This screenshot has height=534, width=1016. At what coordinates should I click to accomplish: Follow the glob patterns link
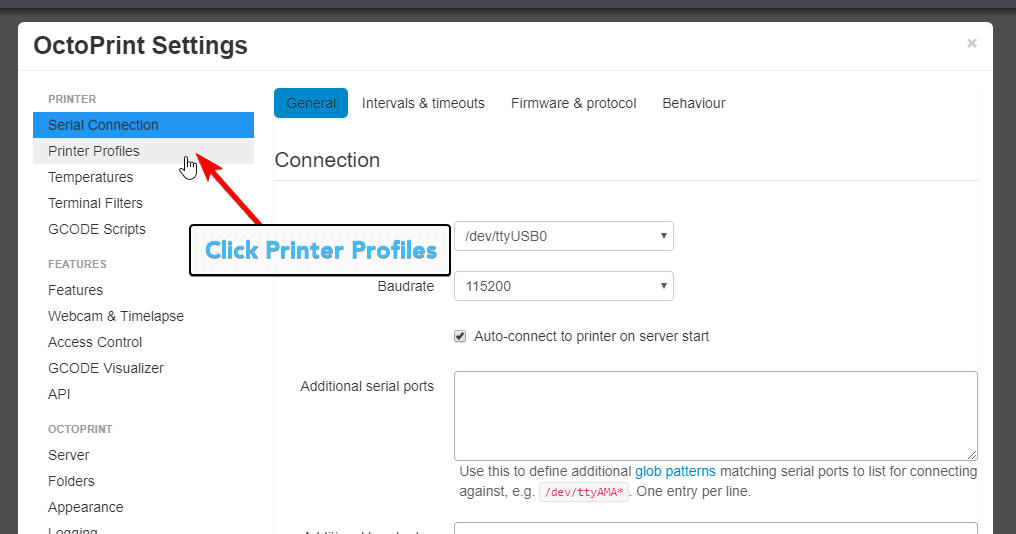(x=675, y=471)
